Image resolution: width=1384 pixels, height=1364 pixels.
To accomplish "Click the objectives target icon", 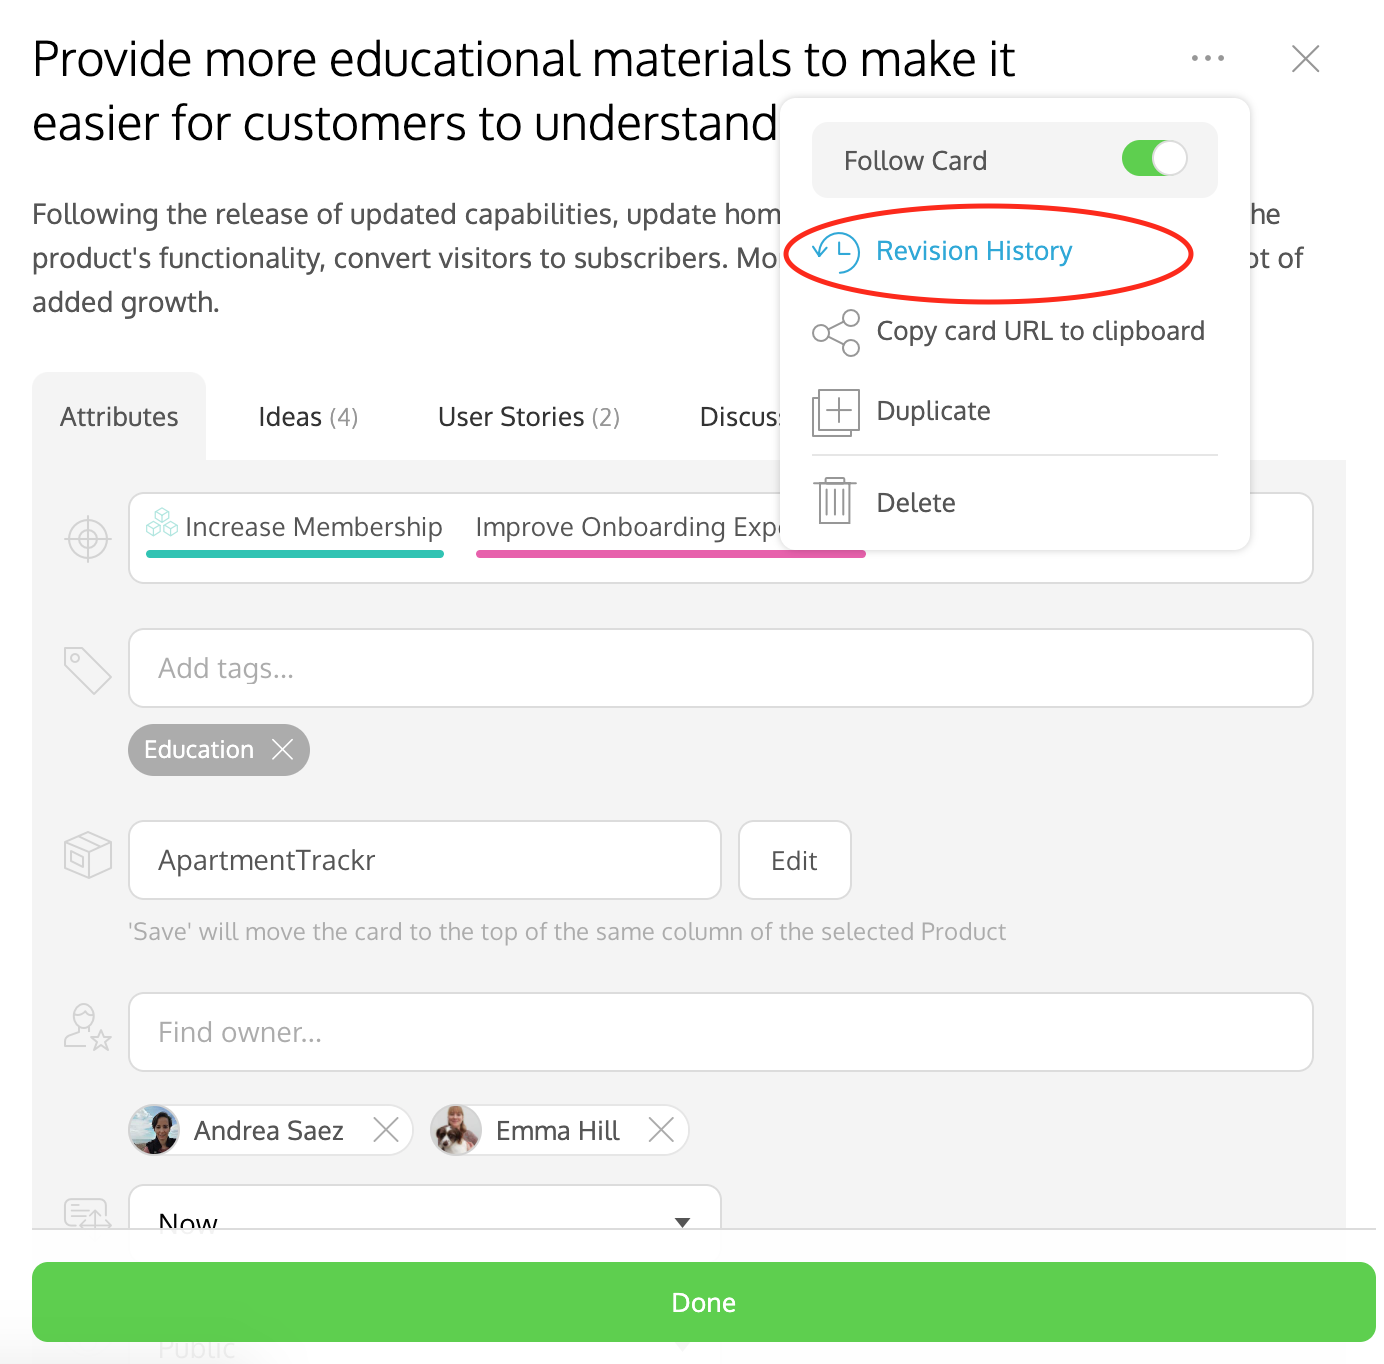I will point(87,539).
